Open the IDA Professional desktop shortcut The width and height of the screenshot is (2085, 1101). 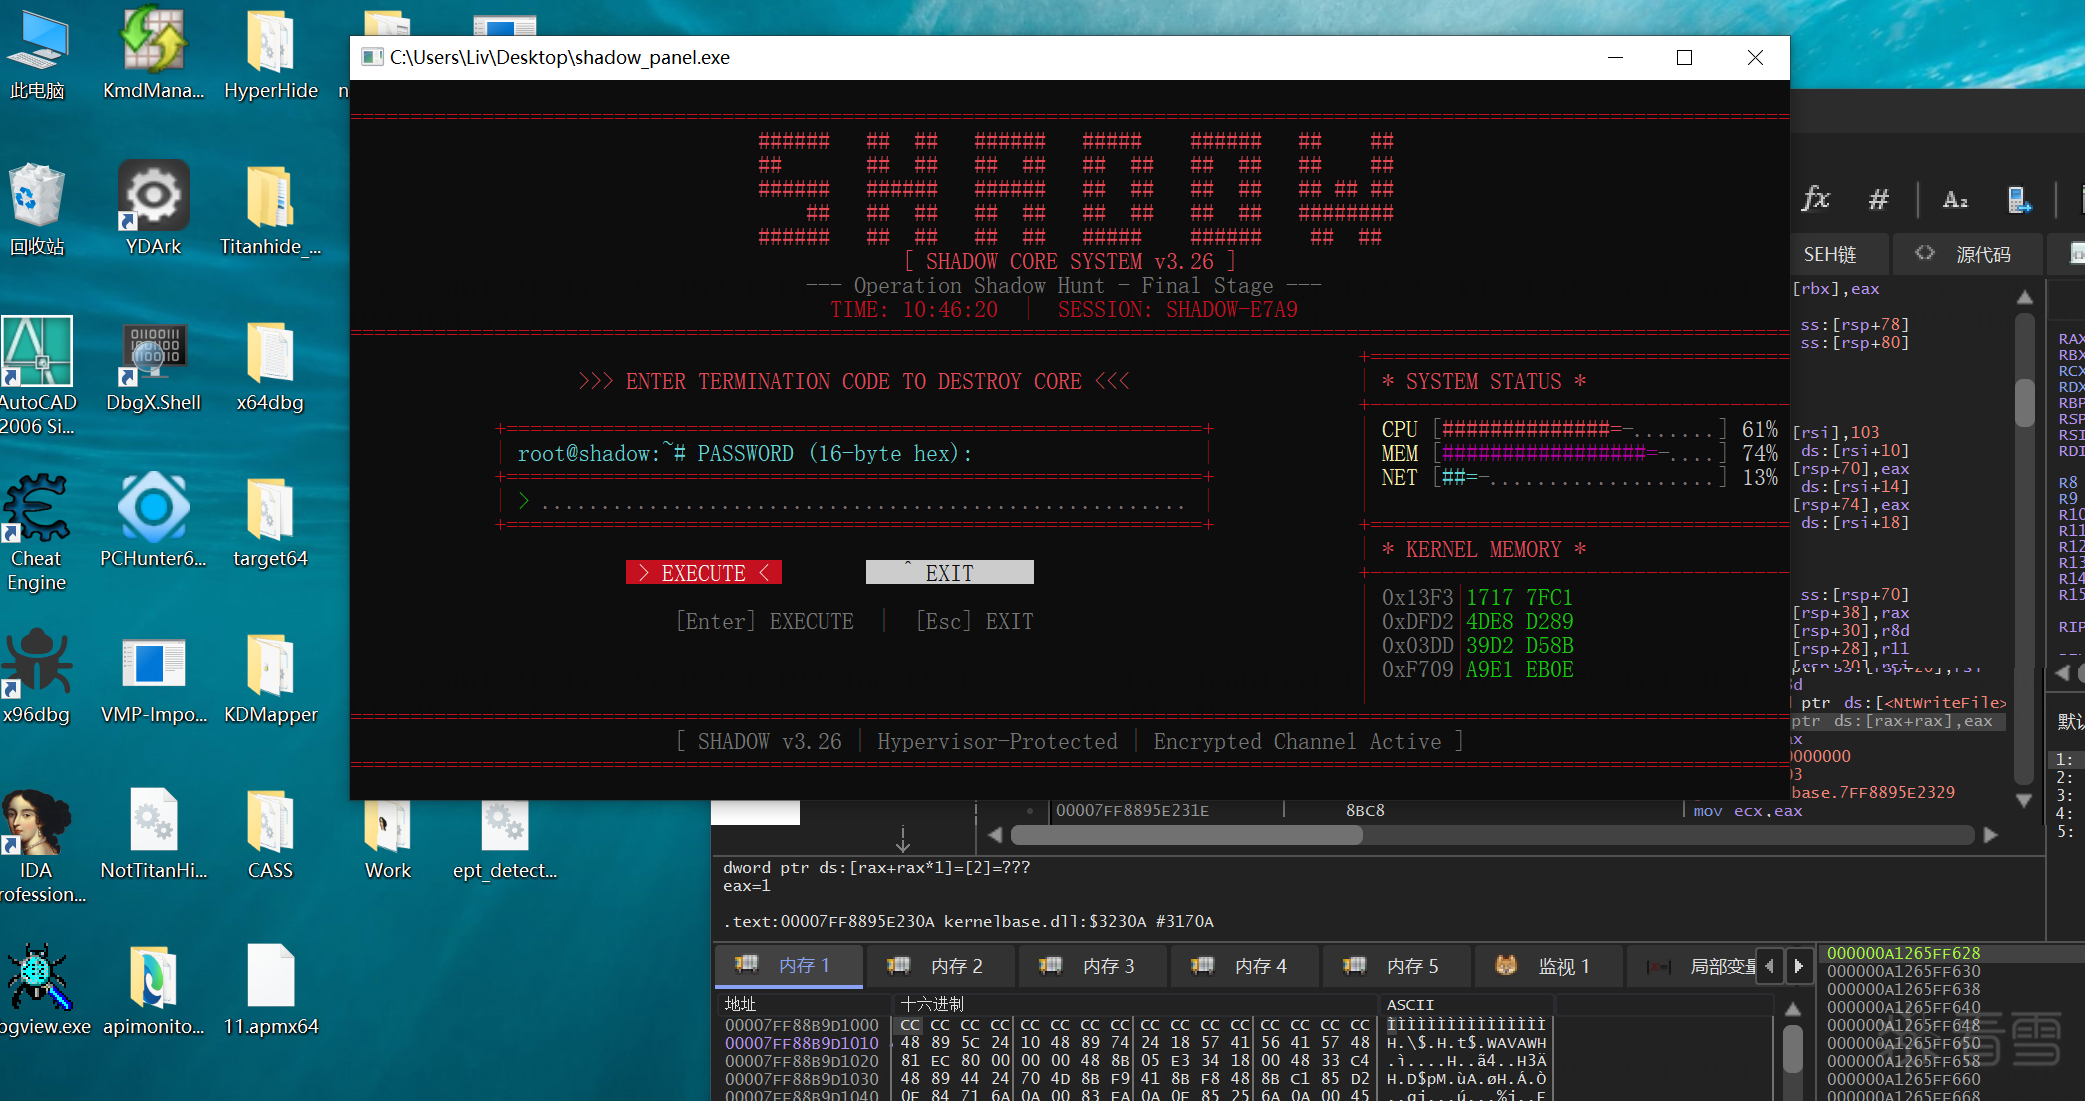[x=37, y=822]
